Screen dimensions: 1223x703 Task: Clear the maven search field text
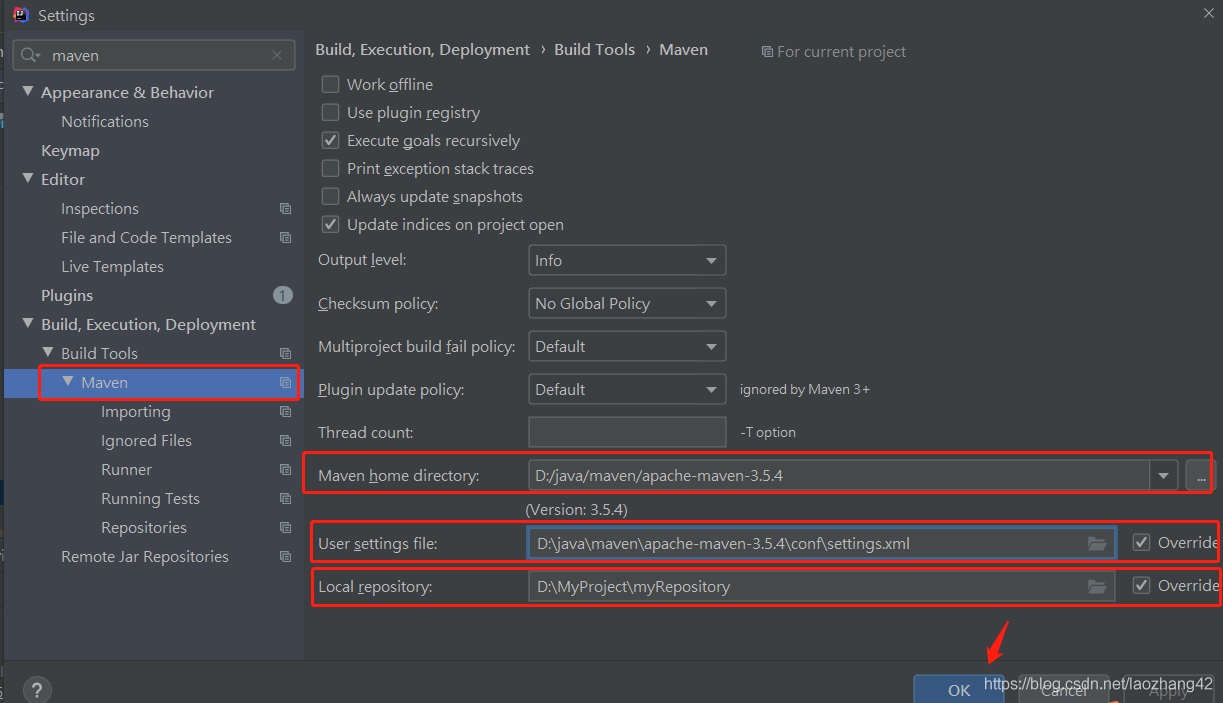click(x=278, y=55)
